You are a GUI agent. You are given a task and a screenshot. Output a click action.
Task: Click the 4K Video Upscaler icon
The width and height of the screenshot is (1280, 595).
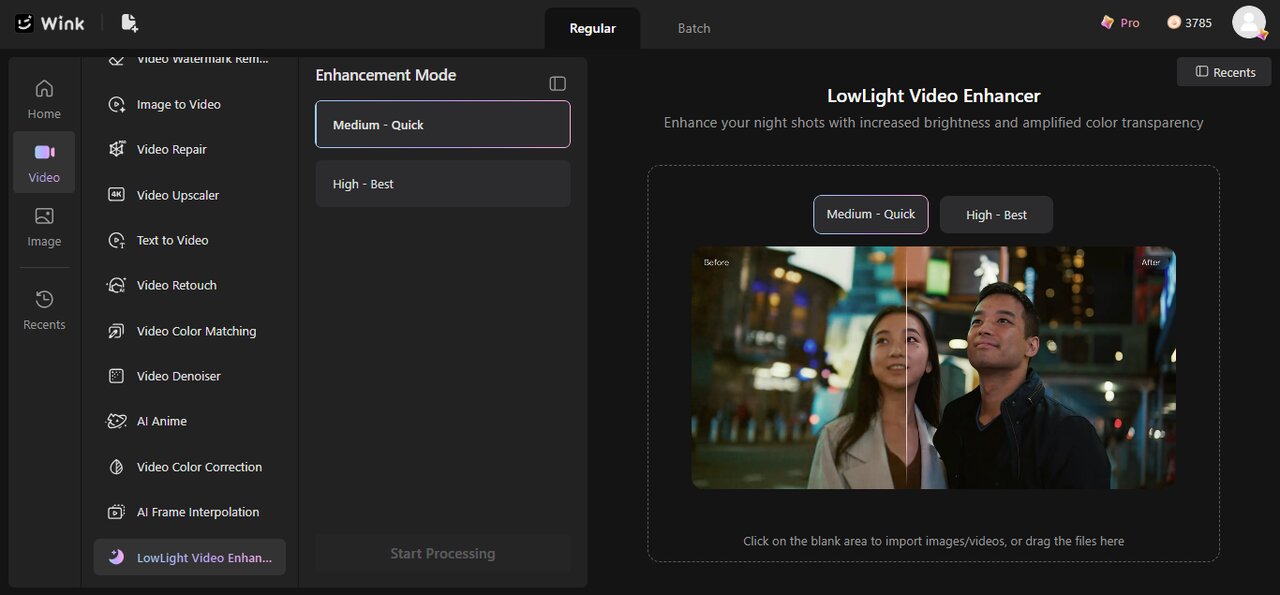point(116,195)
